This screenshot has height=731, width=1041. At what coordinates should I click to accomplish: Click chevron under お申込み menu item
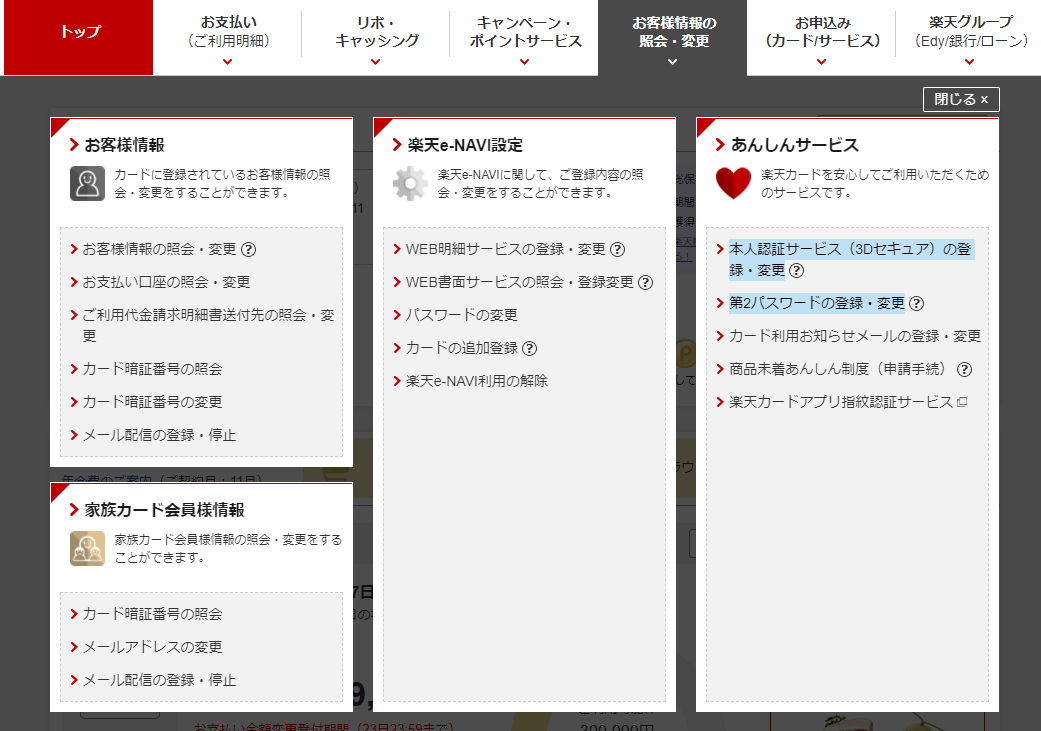821,62
